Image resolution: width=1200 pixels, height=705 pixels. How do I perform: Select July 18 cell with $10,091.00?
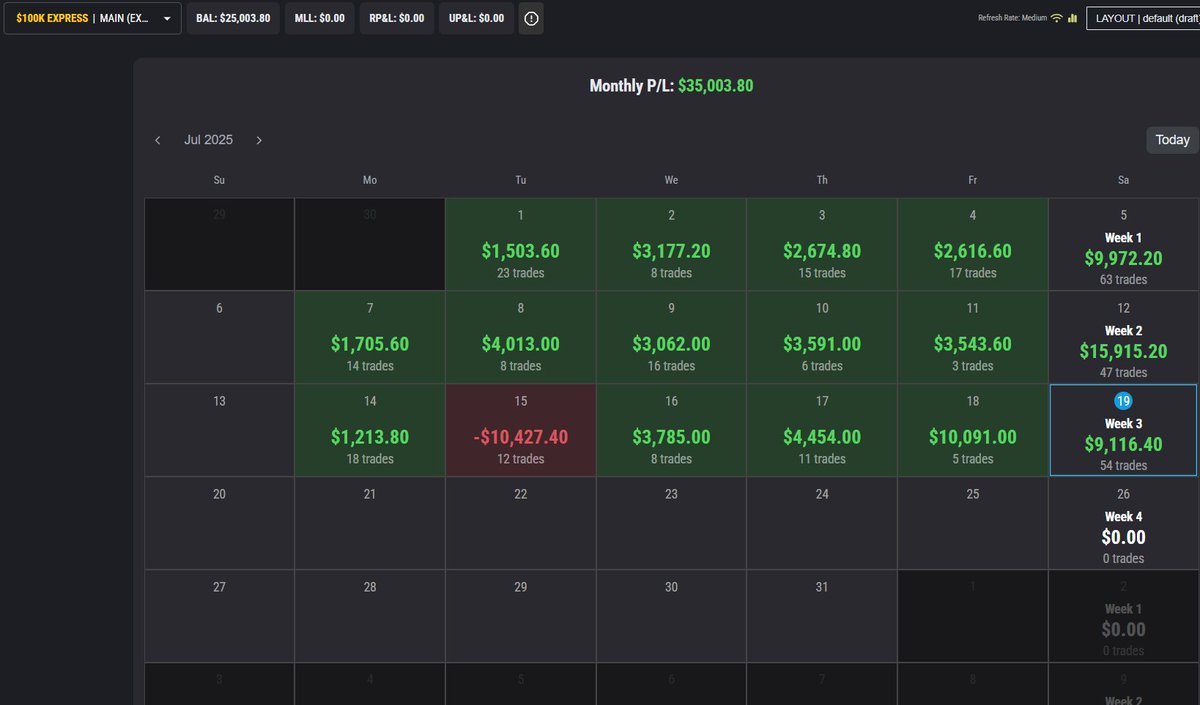click(x=973, y=430)
